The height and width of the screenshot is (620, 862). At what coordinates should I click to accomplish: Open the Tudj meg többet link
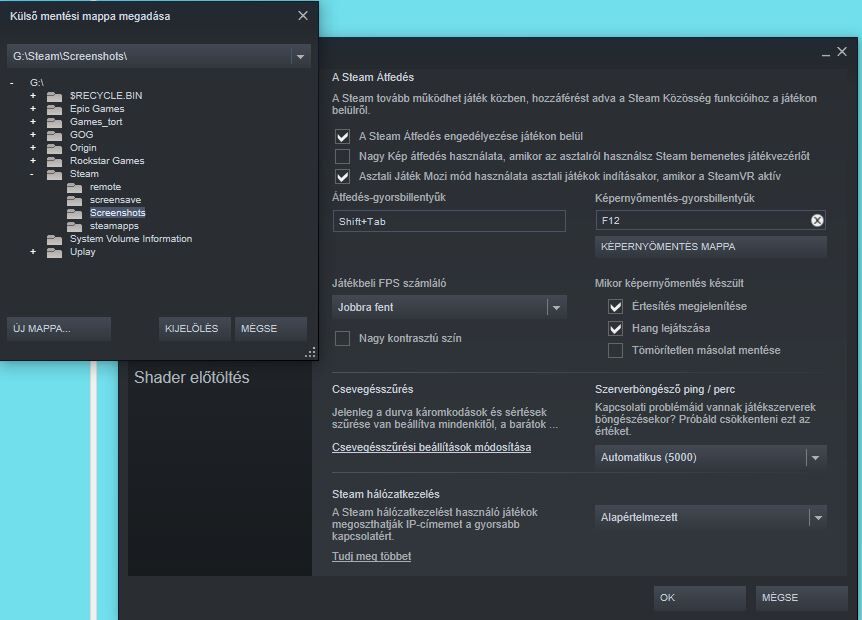tap(372, 556)
